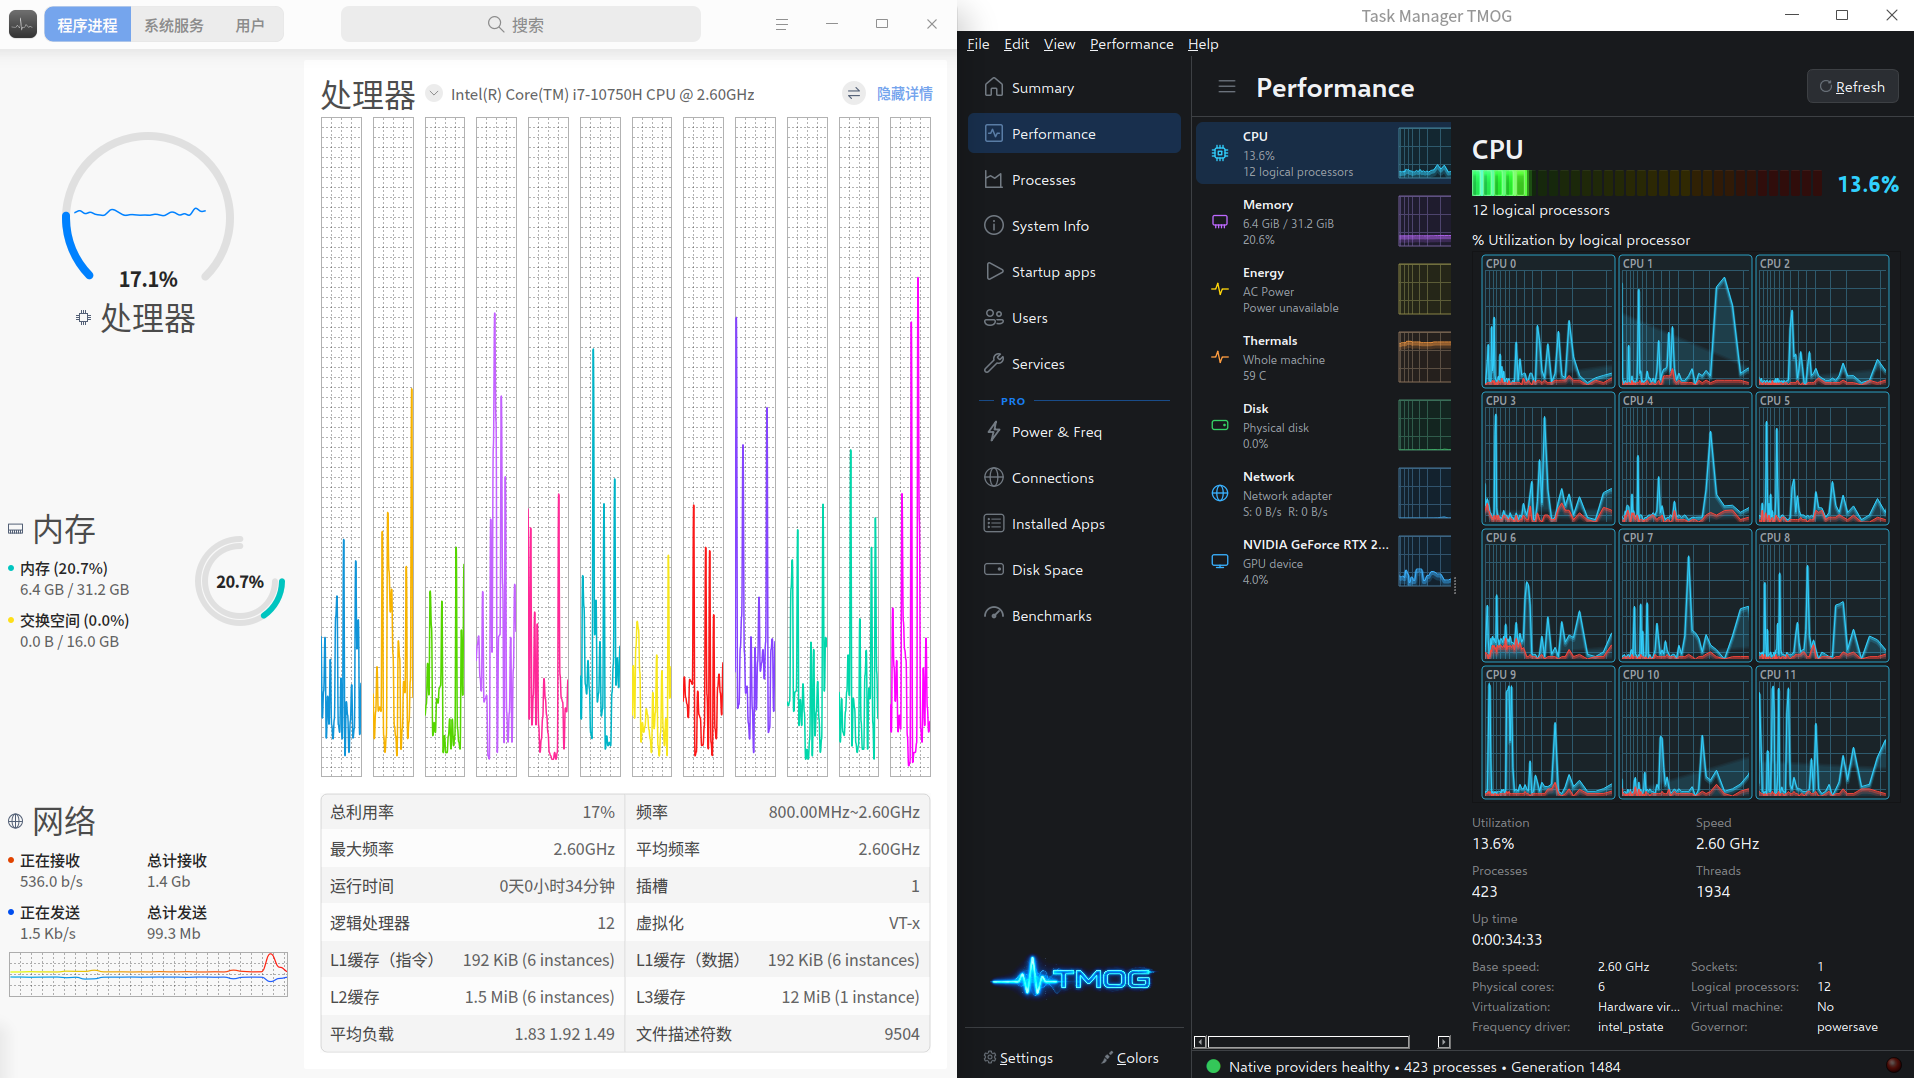Open the system monitor hamburger menu

pyautogui.click(x=781, y=24)
